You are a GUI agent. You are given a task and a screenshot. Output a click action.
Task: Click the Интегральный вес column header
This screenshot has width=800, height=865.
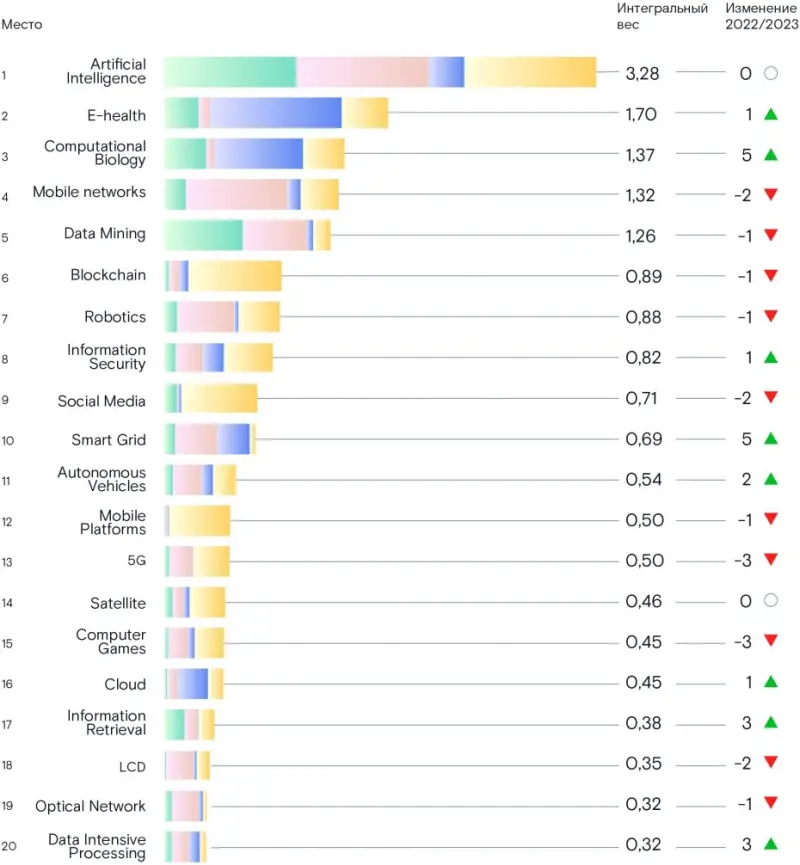[662, 17]
